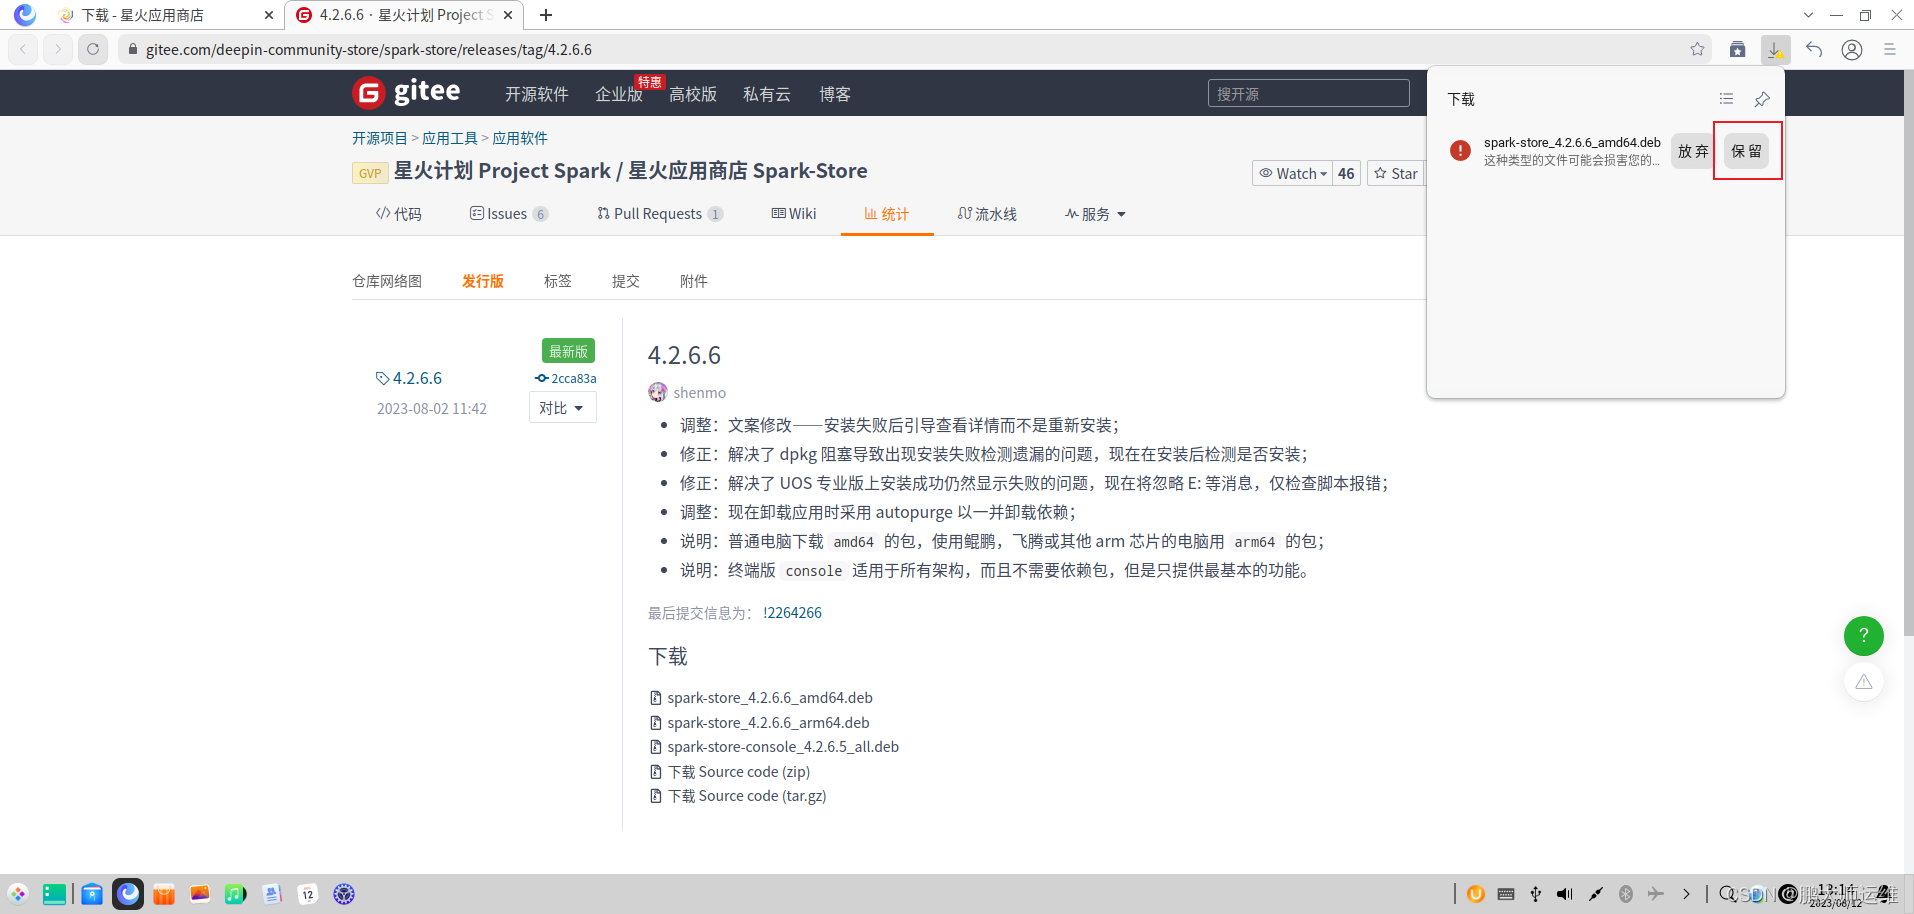Open the calendar dock icon
This screenshot has height=914, width=1914.
pyautogui.click(x=308, y=894)
